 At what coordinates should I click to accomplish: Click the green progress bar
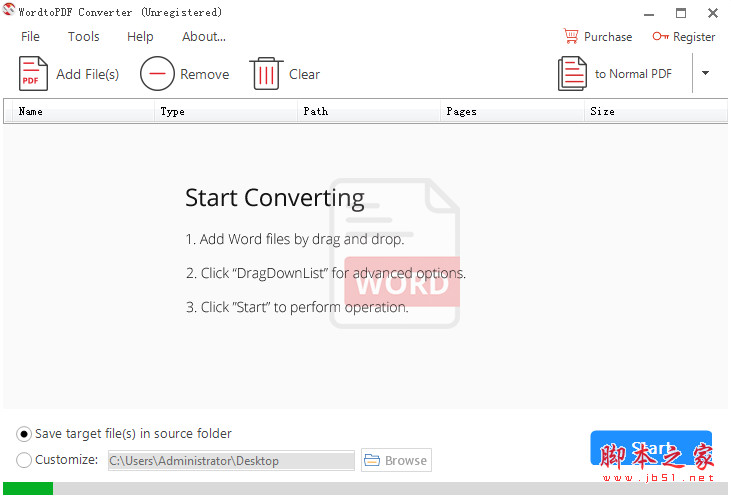pyautogui.click(x=28, y=488)
